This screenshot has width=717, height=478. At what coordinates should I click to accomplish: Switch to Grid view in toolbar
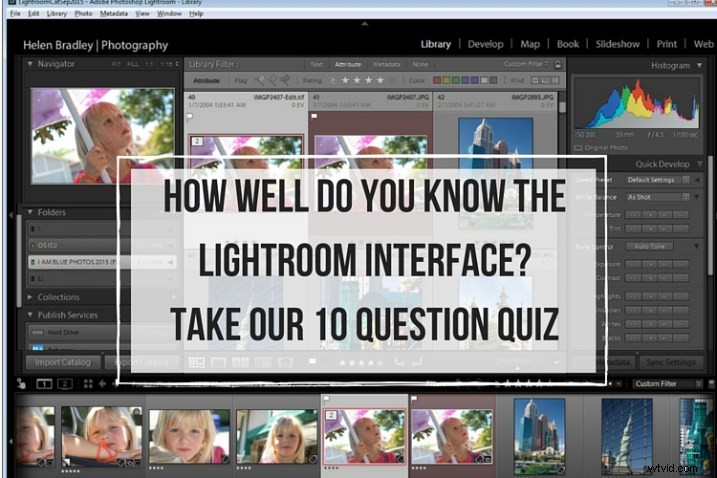[197, 363]
